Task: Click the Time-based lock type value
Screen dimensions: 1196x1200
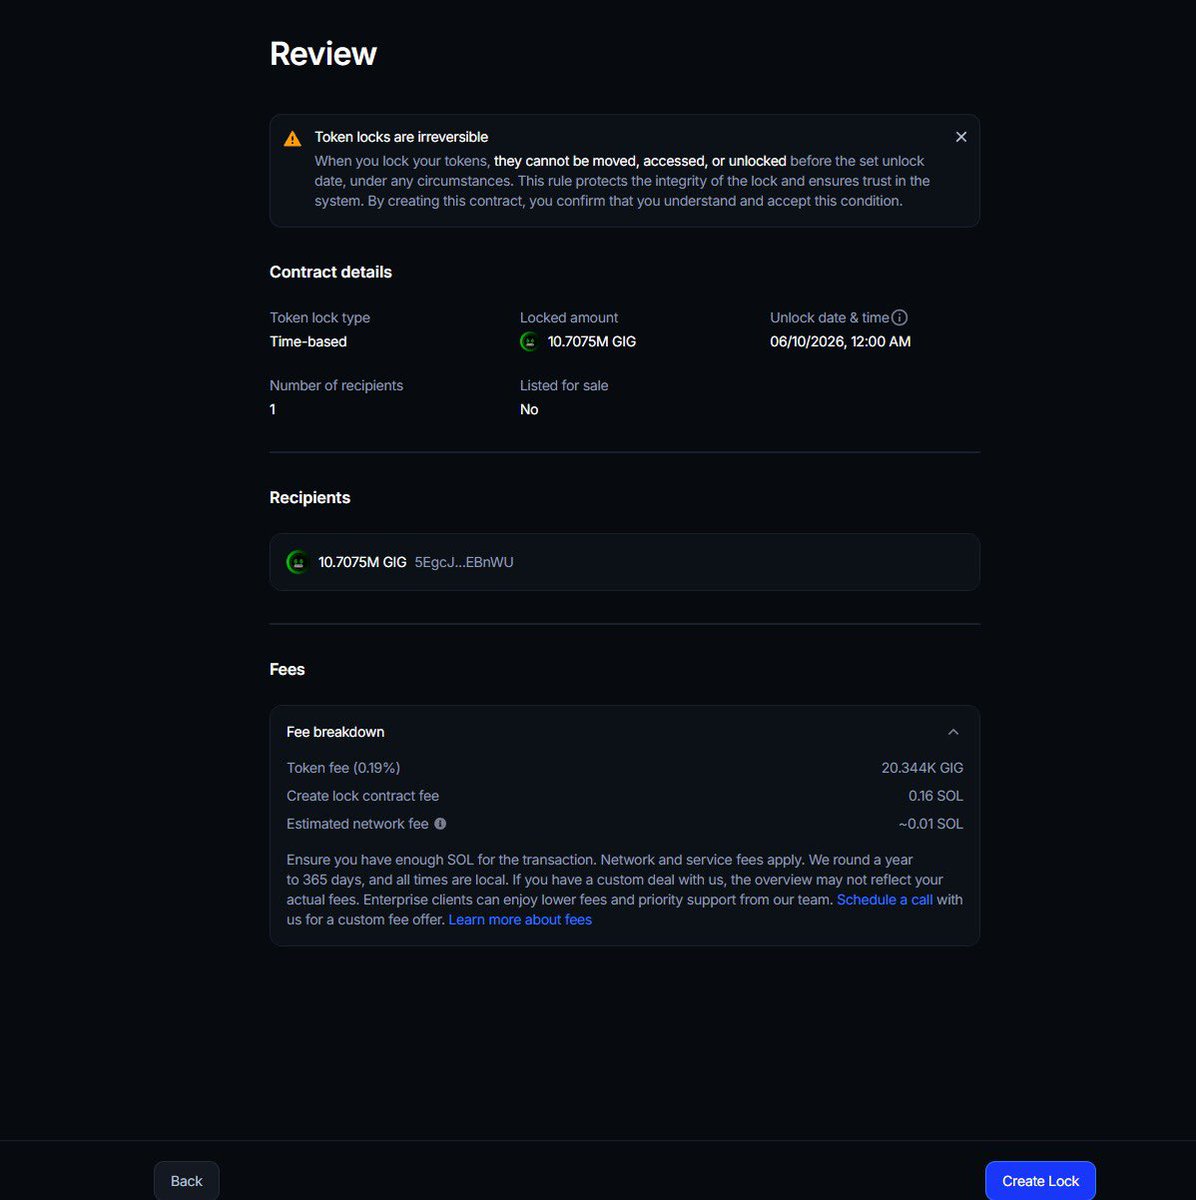Action: pos(308,342)
